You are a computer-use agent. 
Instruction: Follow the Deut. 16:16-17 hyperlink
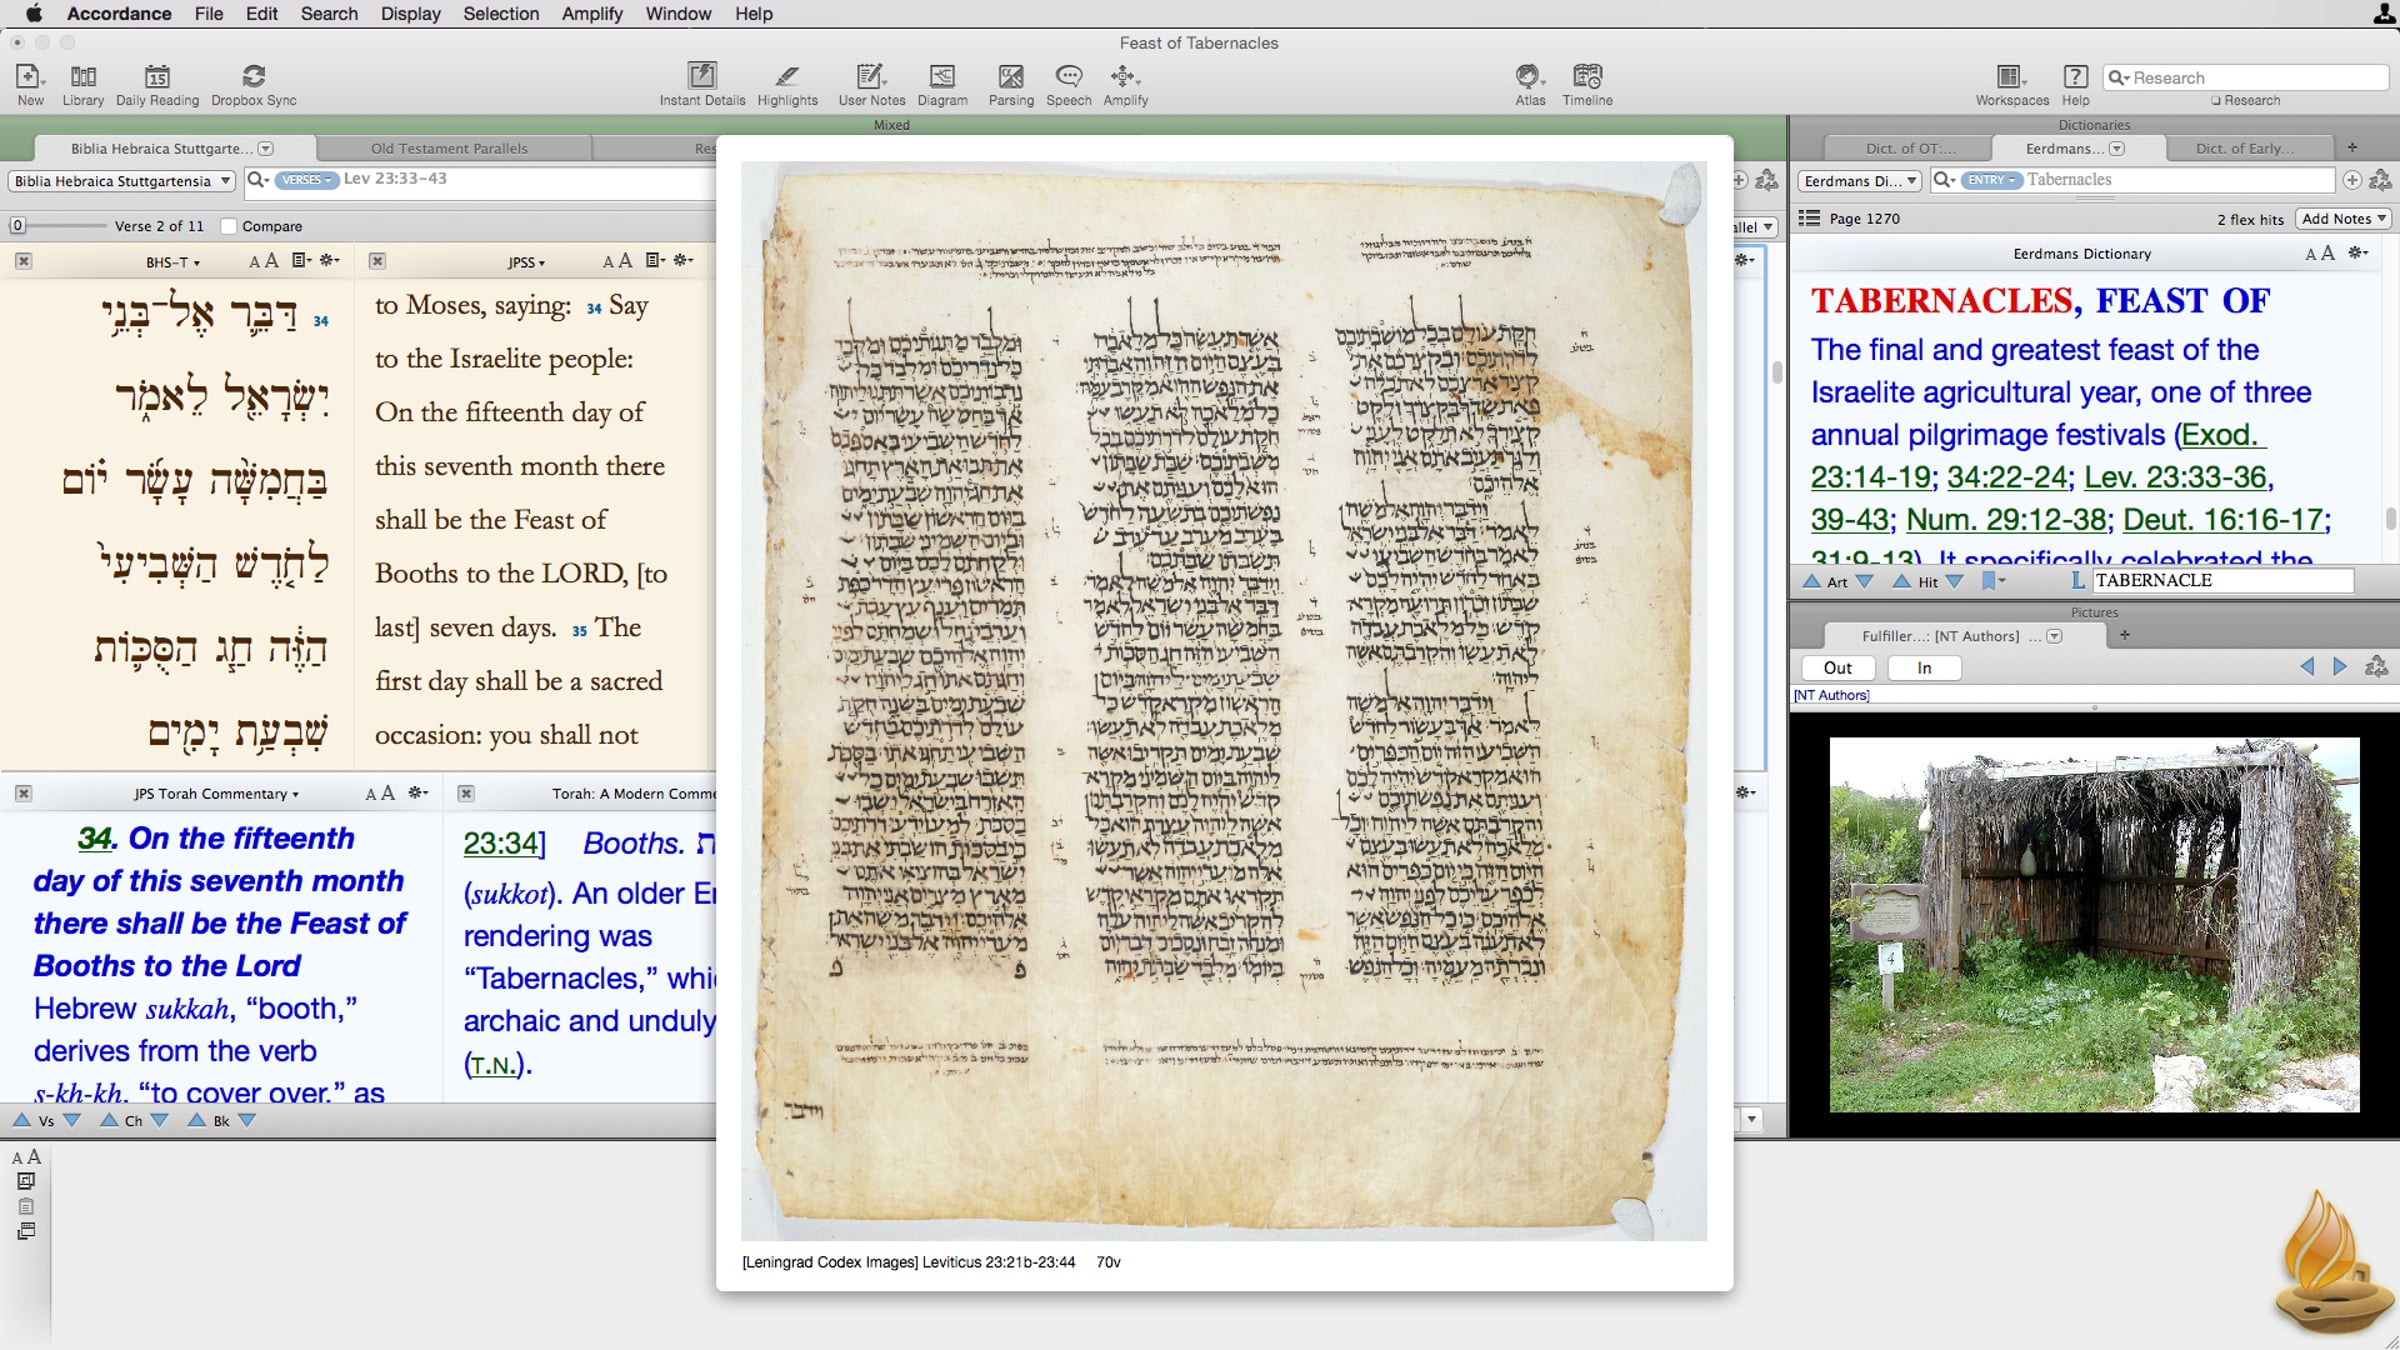2226,520
